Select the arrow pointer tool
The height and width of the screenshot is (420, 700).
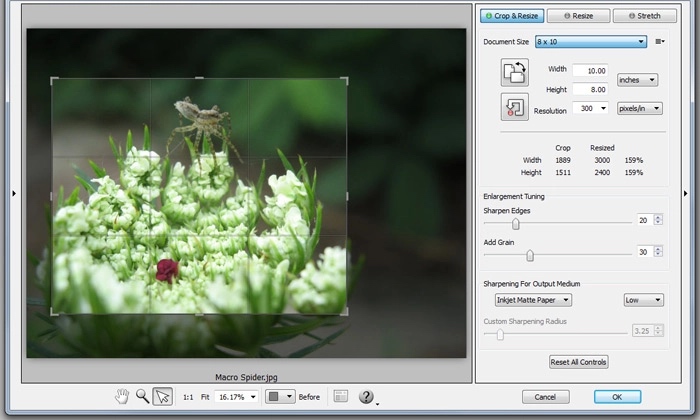pyautogui.click(x=163, y=396)
